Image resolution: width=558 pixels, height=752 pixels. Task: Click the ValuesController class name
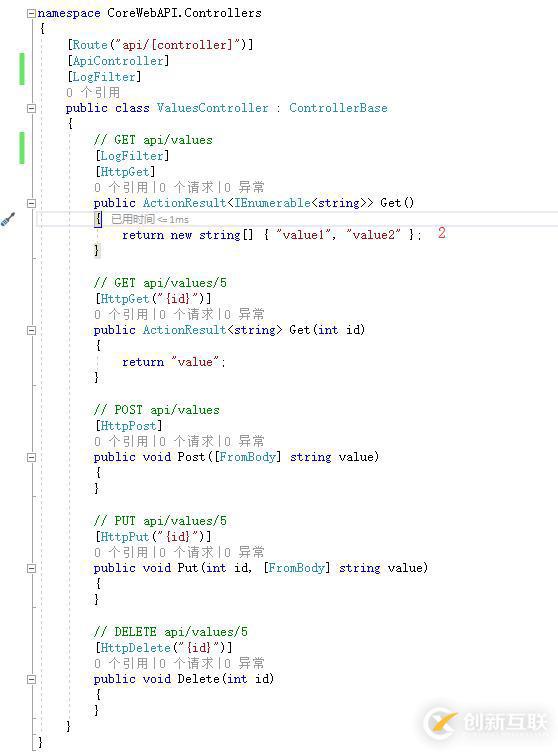point(213,108)
